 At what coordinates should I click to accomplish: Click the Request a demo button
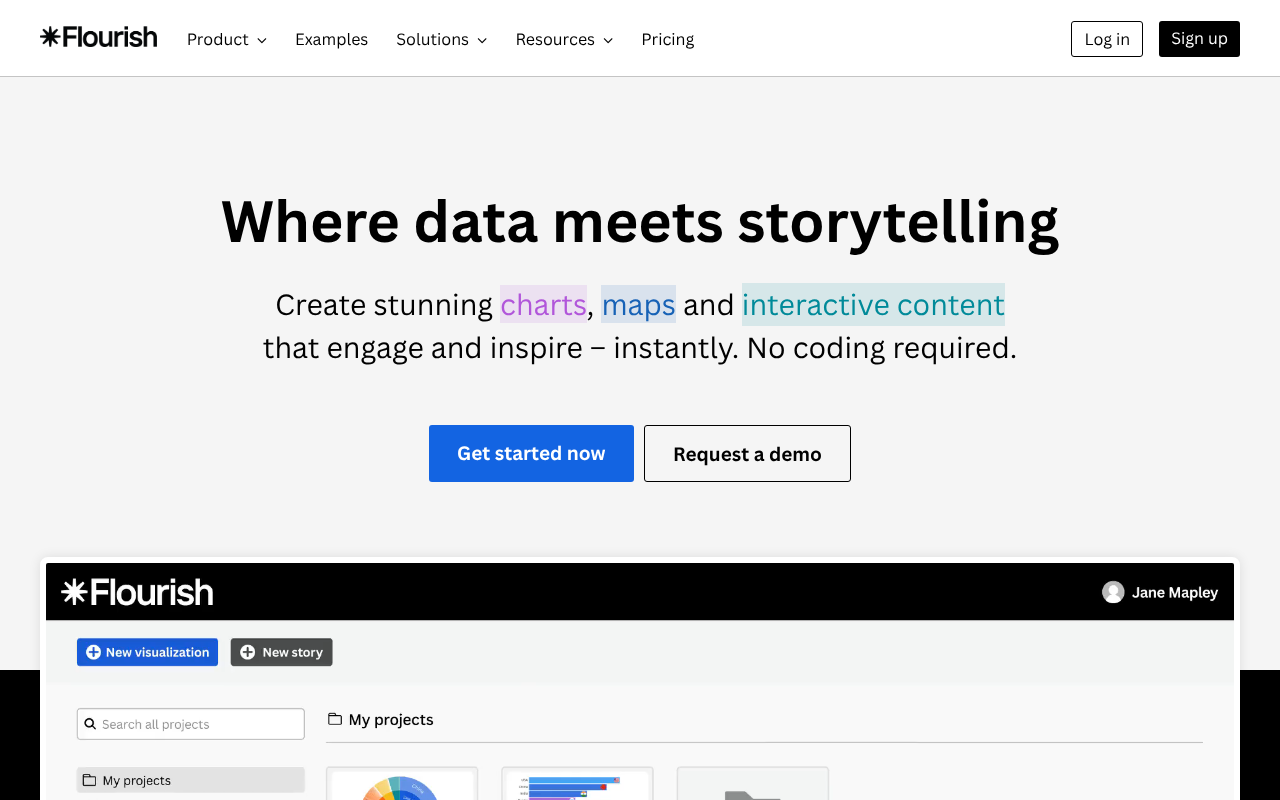(x=747, y=454)
